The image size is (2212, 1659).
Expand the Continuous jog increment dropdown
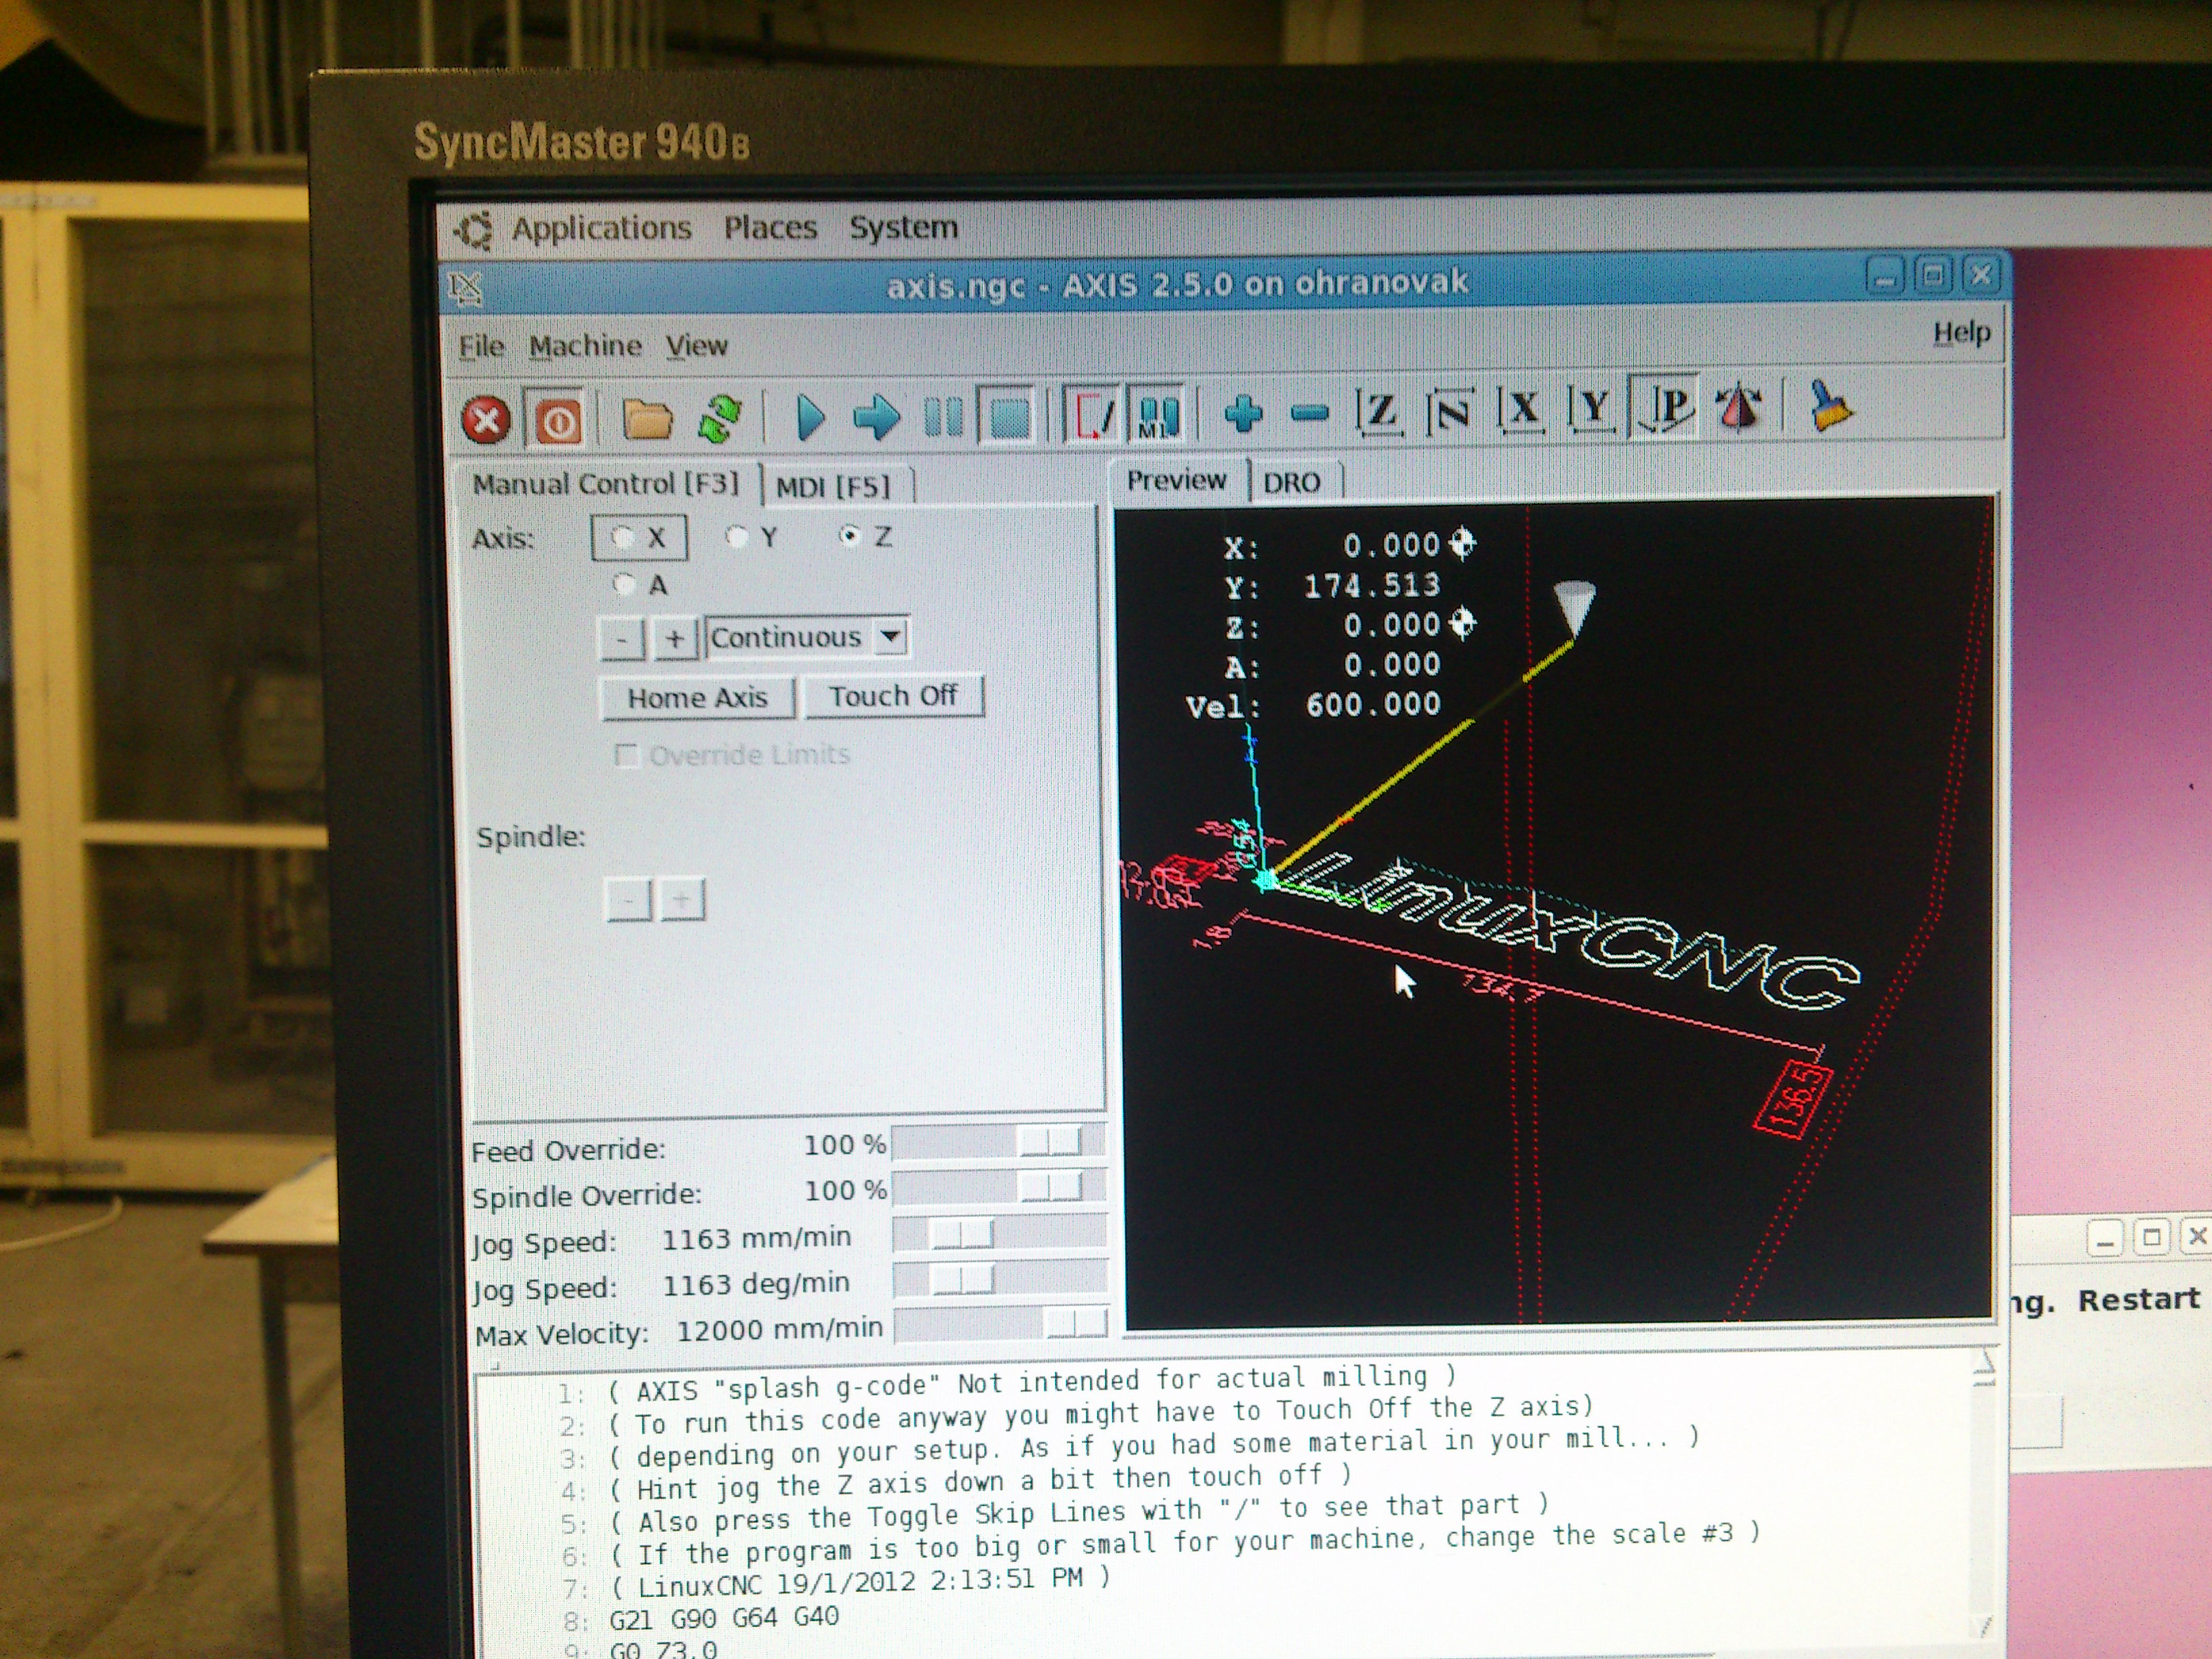[x=889, y=636]
